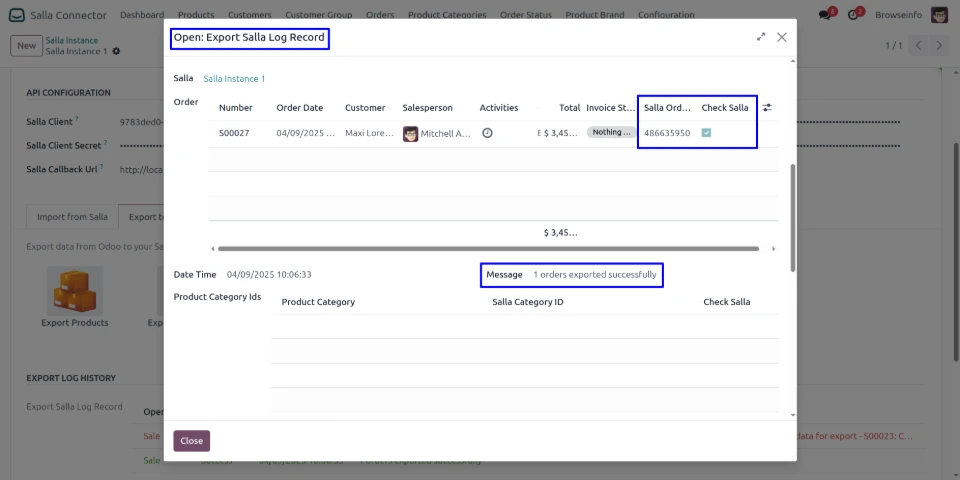Image resolution: width=960 pixels, height=480 pixels.
Task: Expand dialog to full screen
Action: pyautogui.click(x=761, y=37)
